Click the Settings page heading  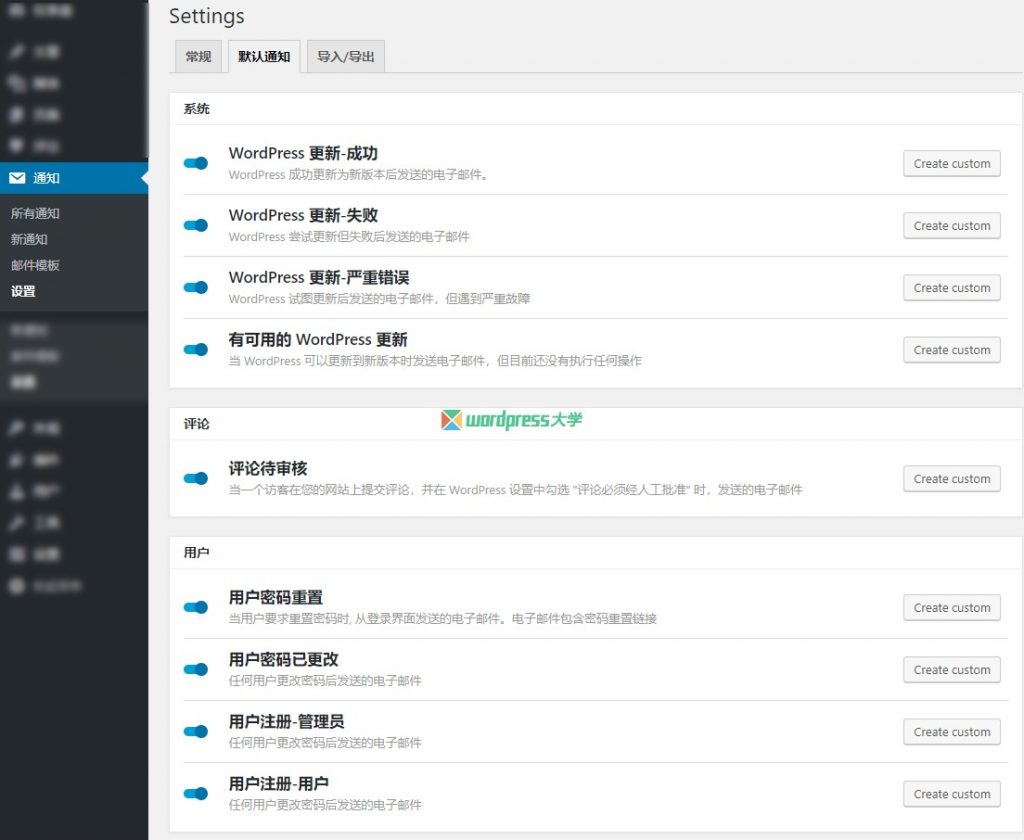tap(206, 16)
